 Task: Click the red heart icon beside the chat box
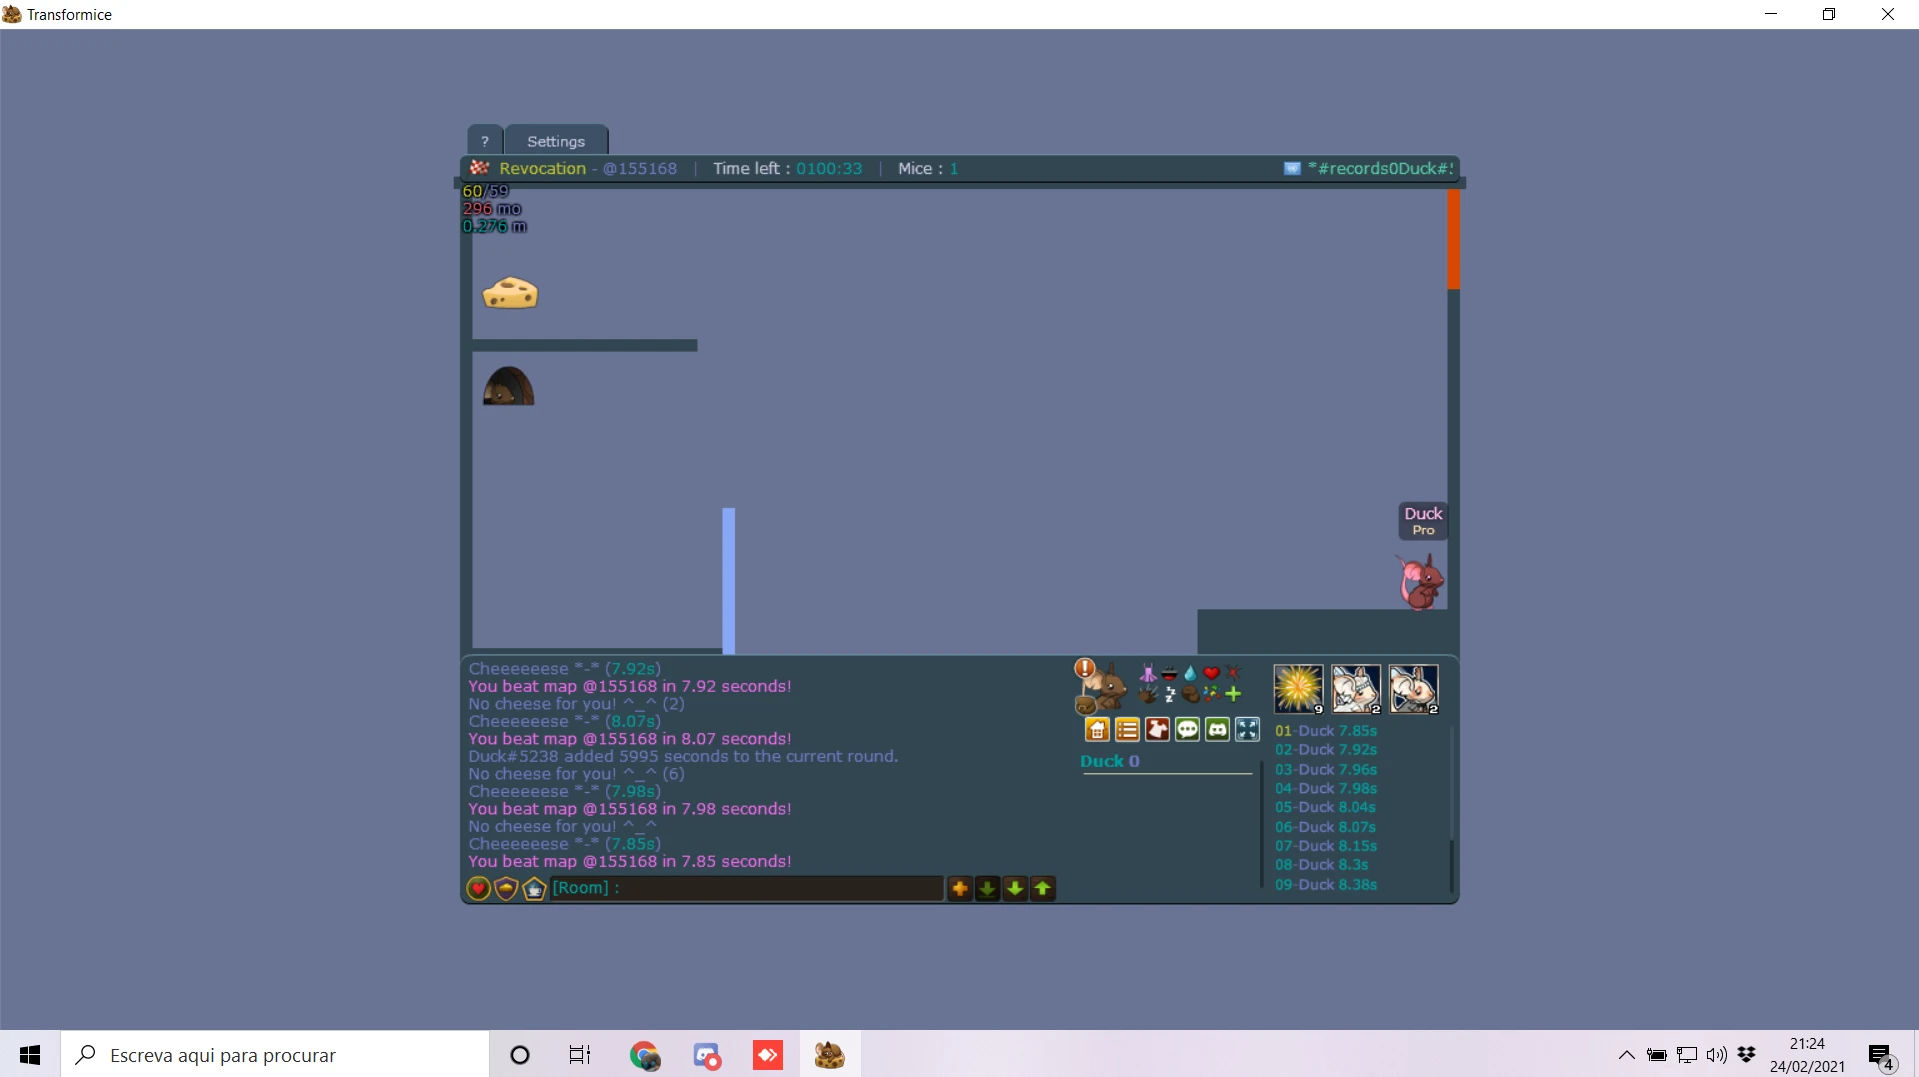click(478, 888)
